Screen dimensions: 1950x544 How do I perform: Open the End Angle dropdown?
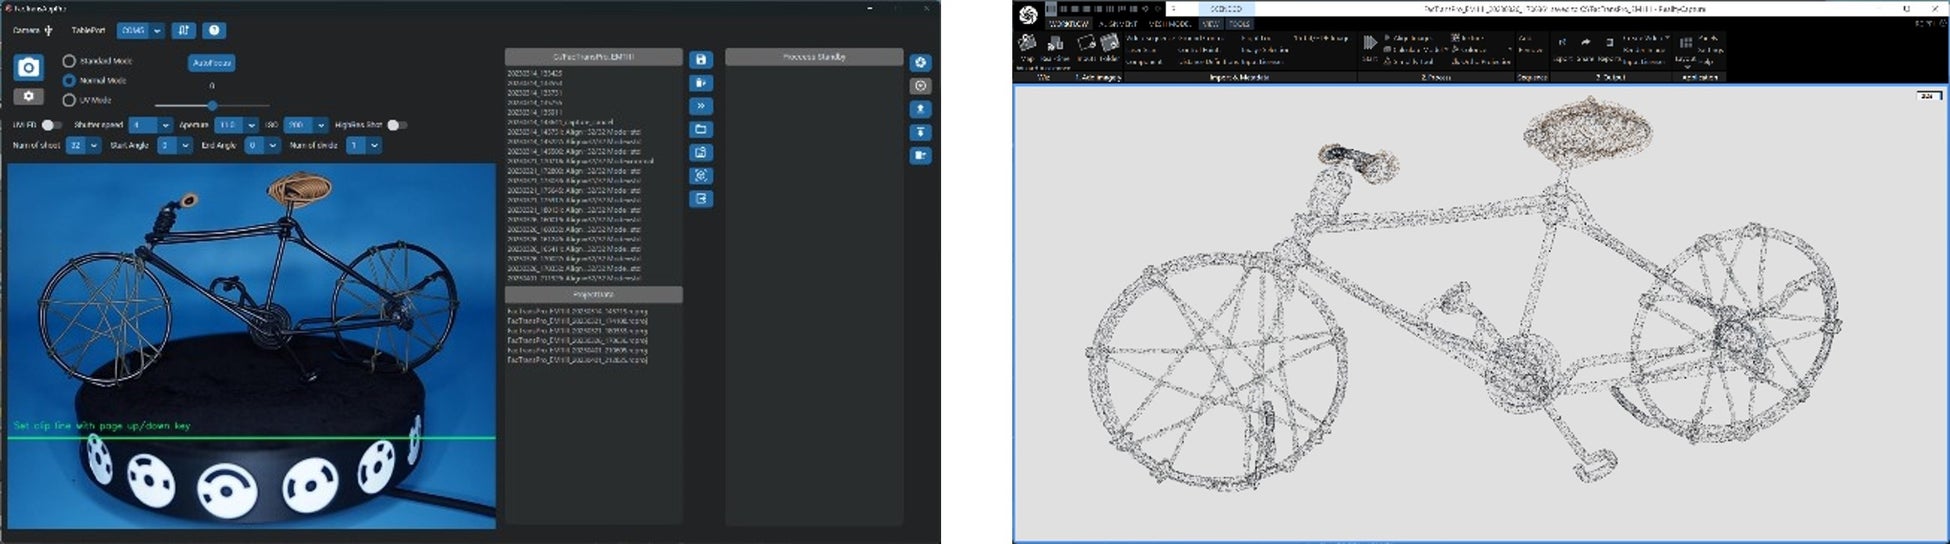[263, 145]
